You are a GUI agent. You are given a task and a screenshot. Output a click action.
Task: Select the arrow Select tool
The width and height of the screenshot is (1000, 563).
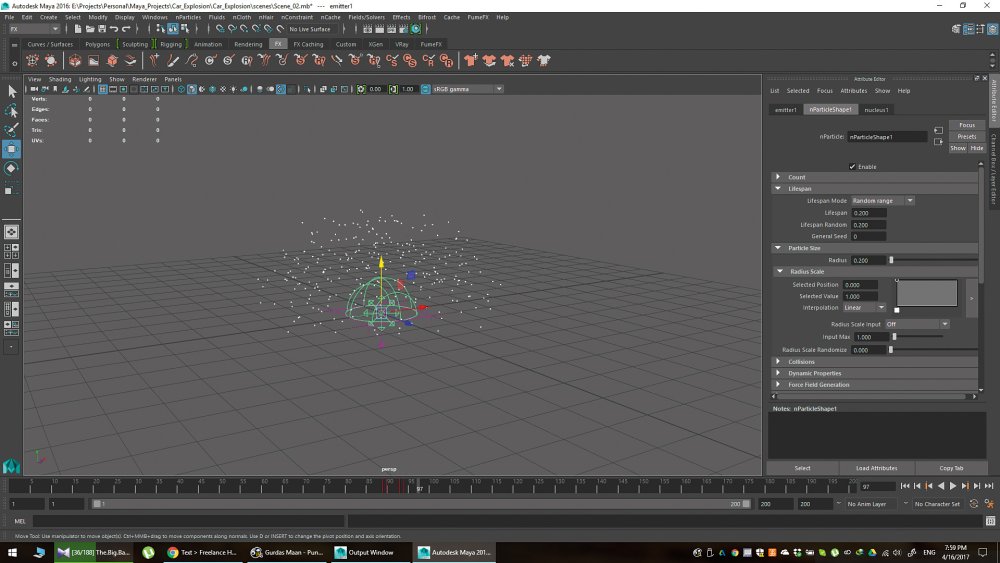coord(11,92)
